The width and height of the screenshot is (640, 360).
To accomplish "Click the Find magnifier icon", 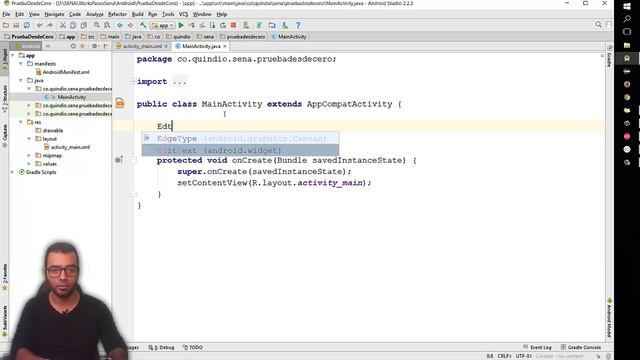I will pyautogui.click(x=97, y=25).
